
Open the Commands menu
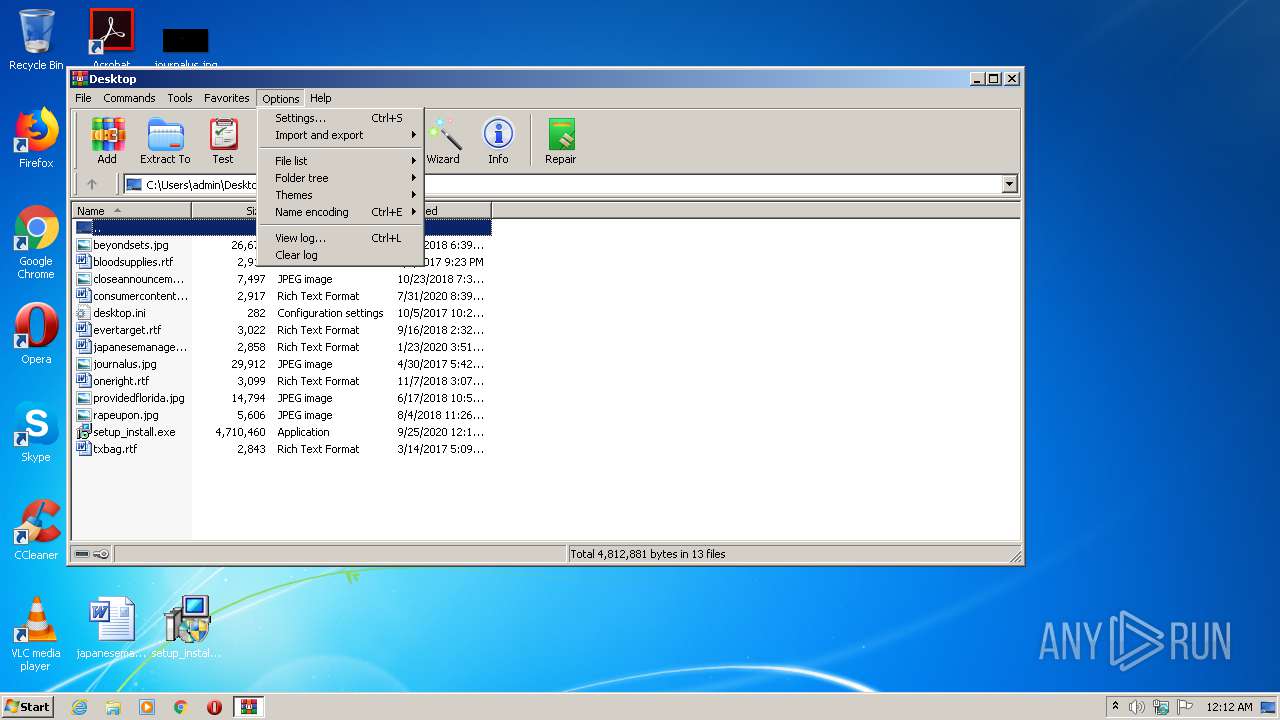tap(129, 98)
